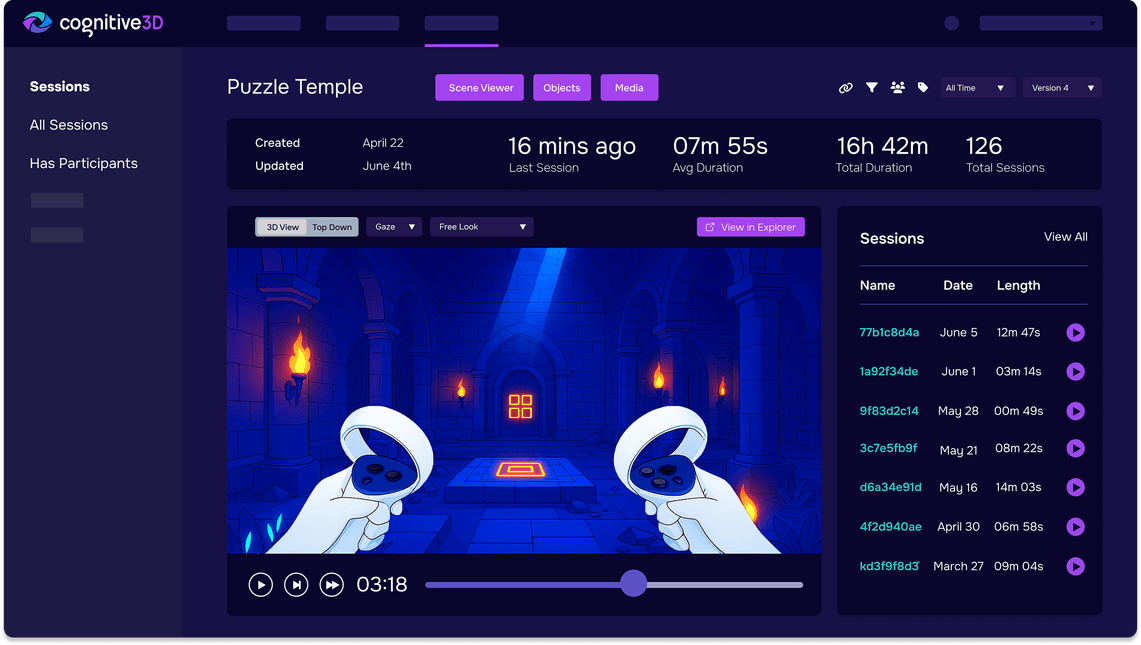Image resolution: width=1141 pixels, height=645 pixels.
Task: Play the May 28 session recording
Action: coord(1075,410)
